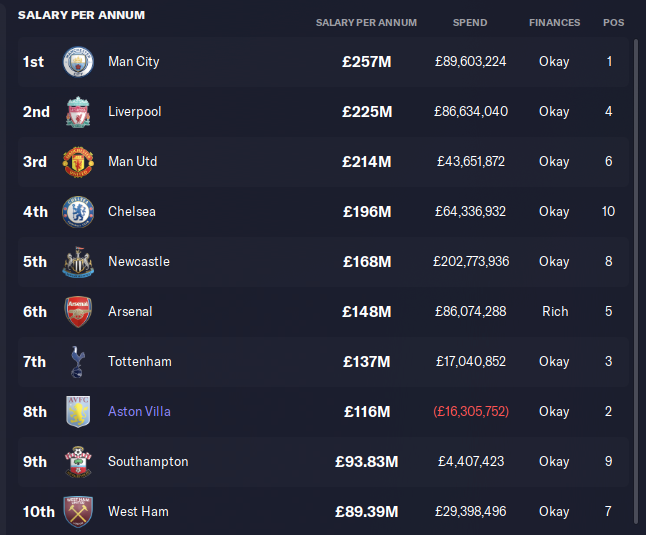Viewport: 646px width, 535px height.
Task: Click the Tottenham club crest
Action: (x=77, y=362)
